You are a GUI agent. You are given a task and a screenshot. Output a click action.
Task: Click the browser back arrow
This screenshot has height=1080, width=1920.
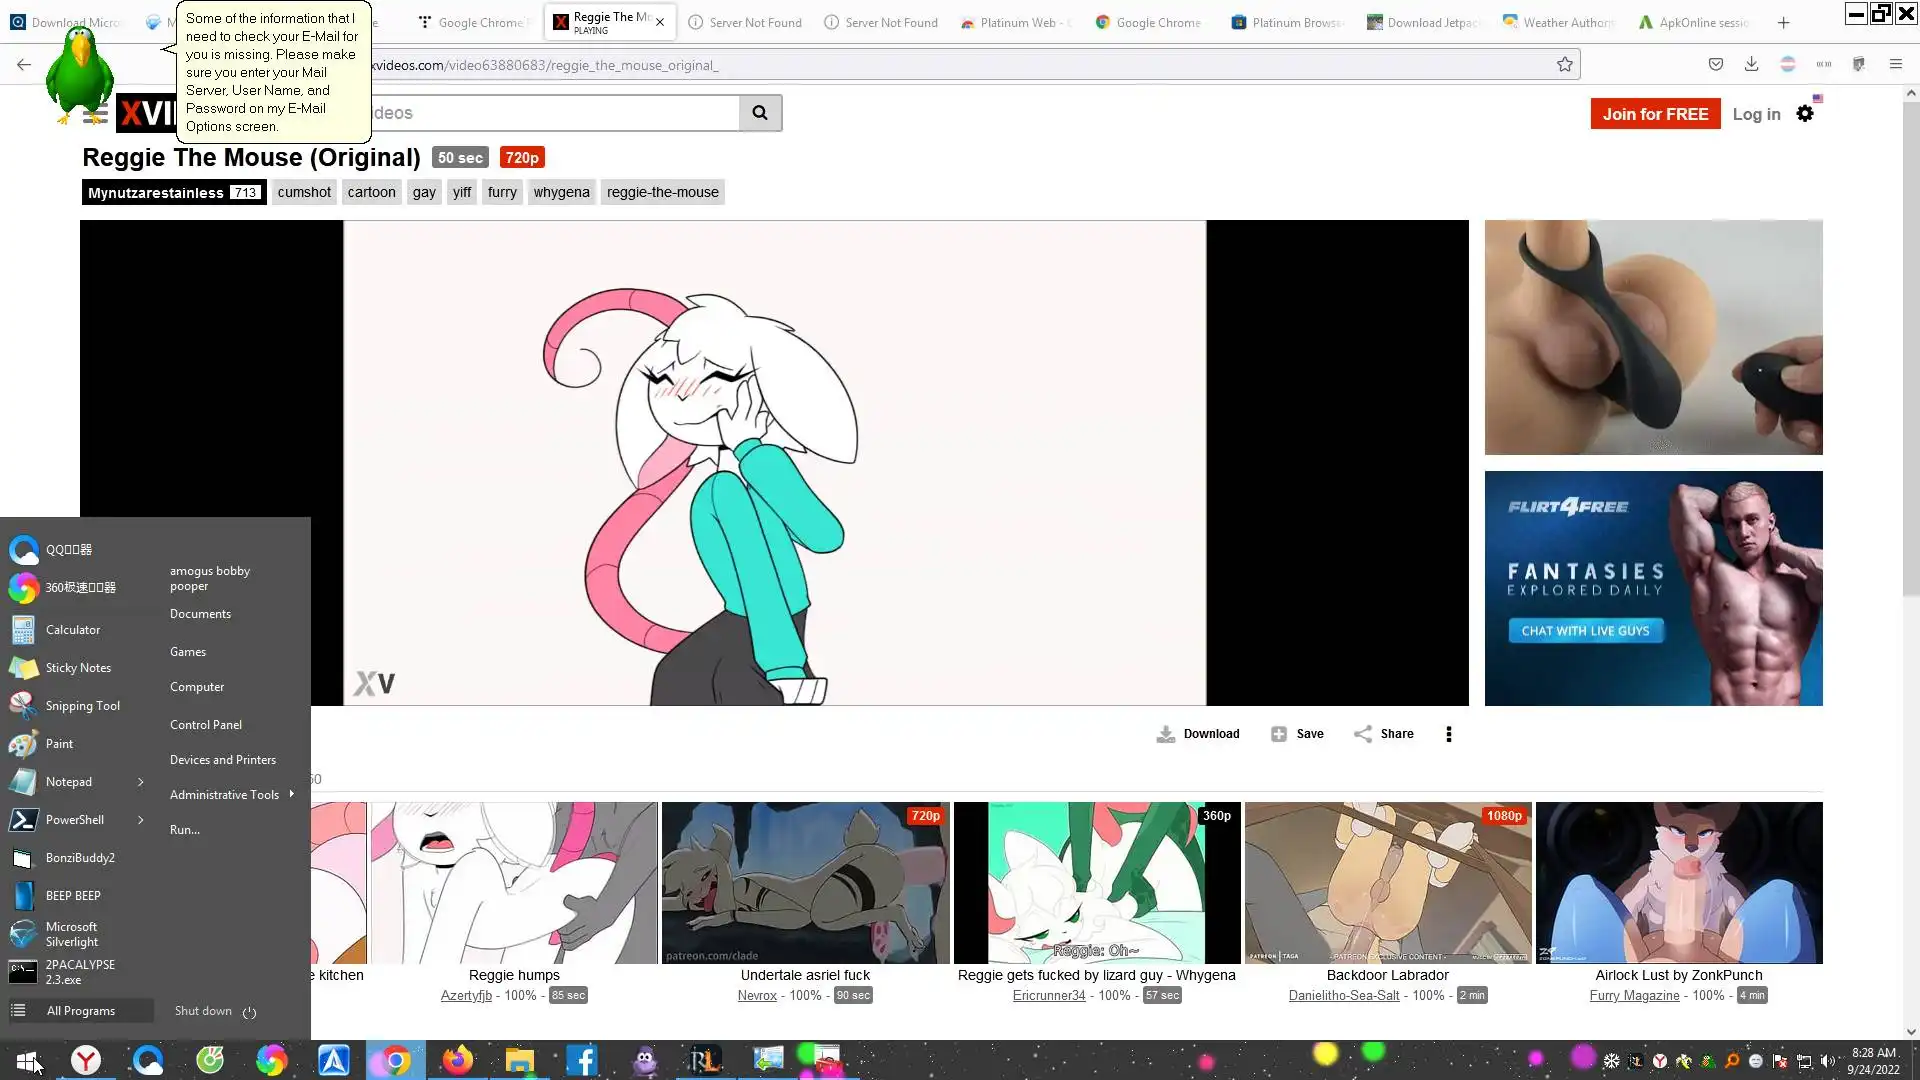pyautogui.click(x=24, y=64)
